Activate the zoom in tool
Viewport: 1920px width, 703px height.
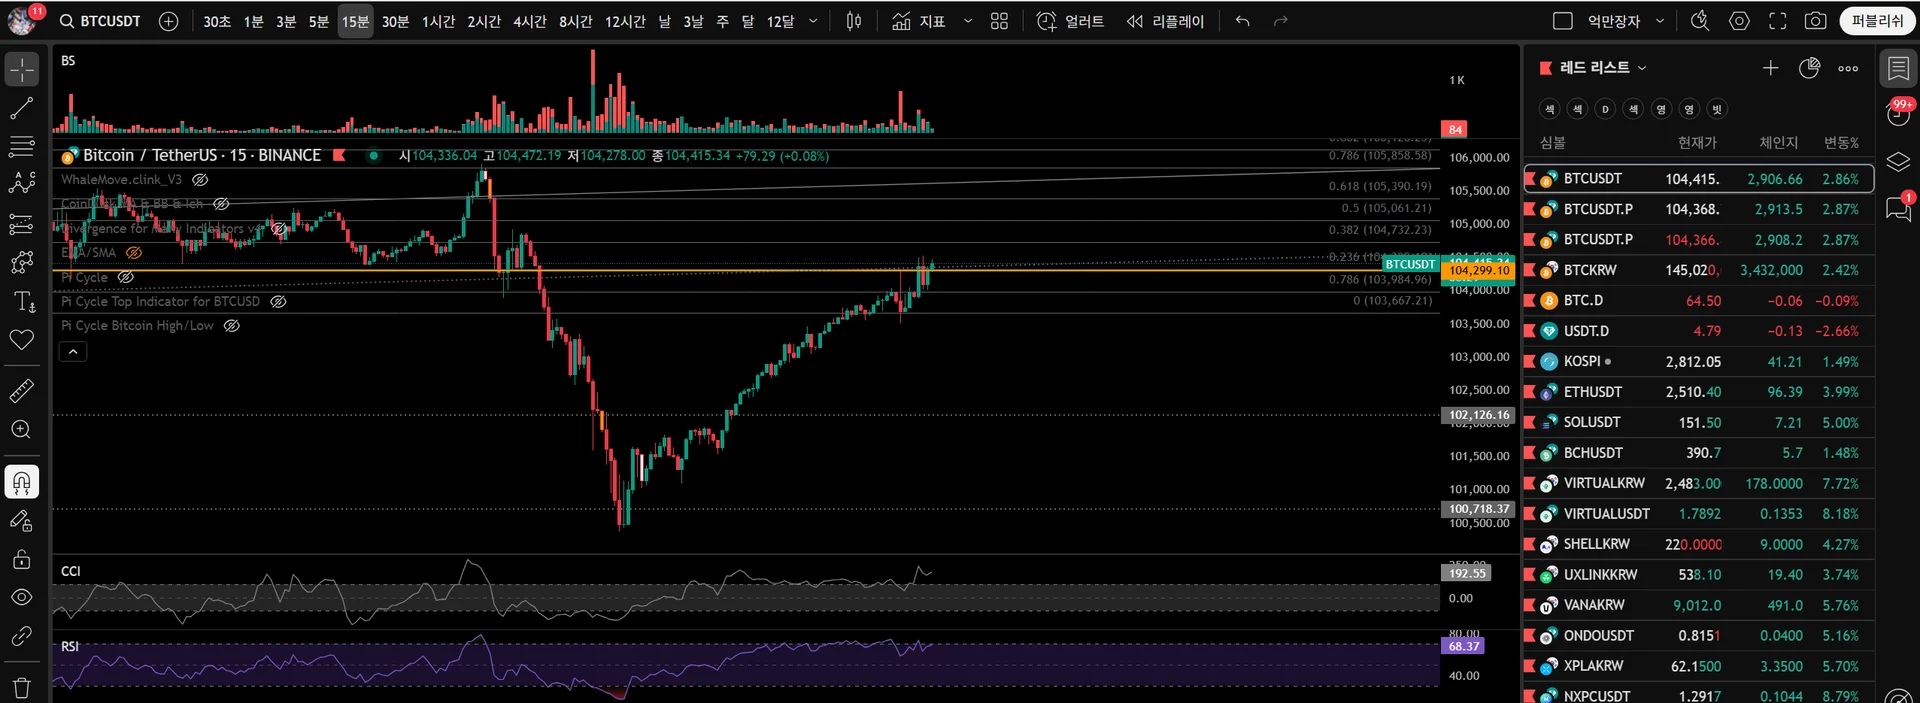[21, 430]
